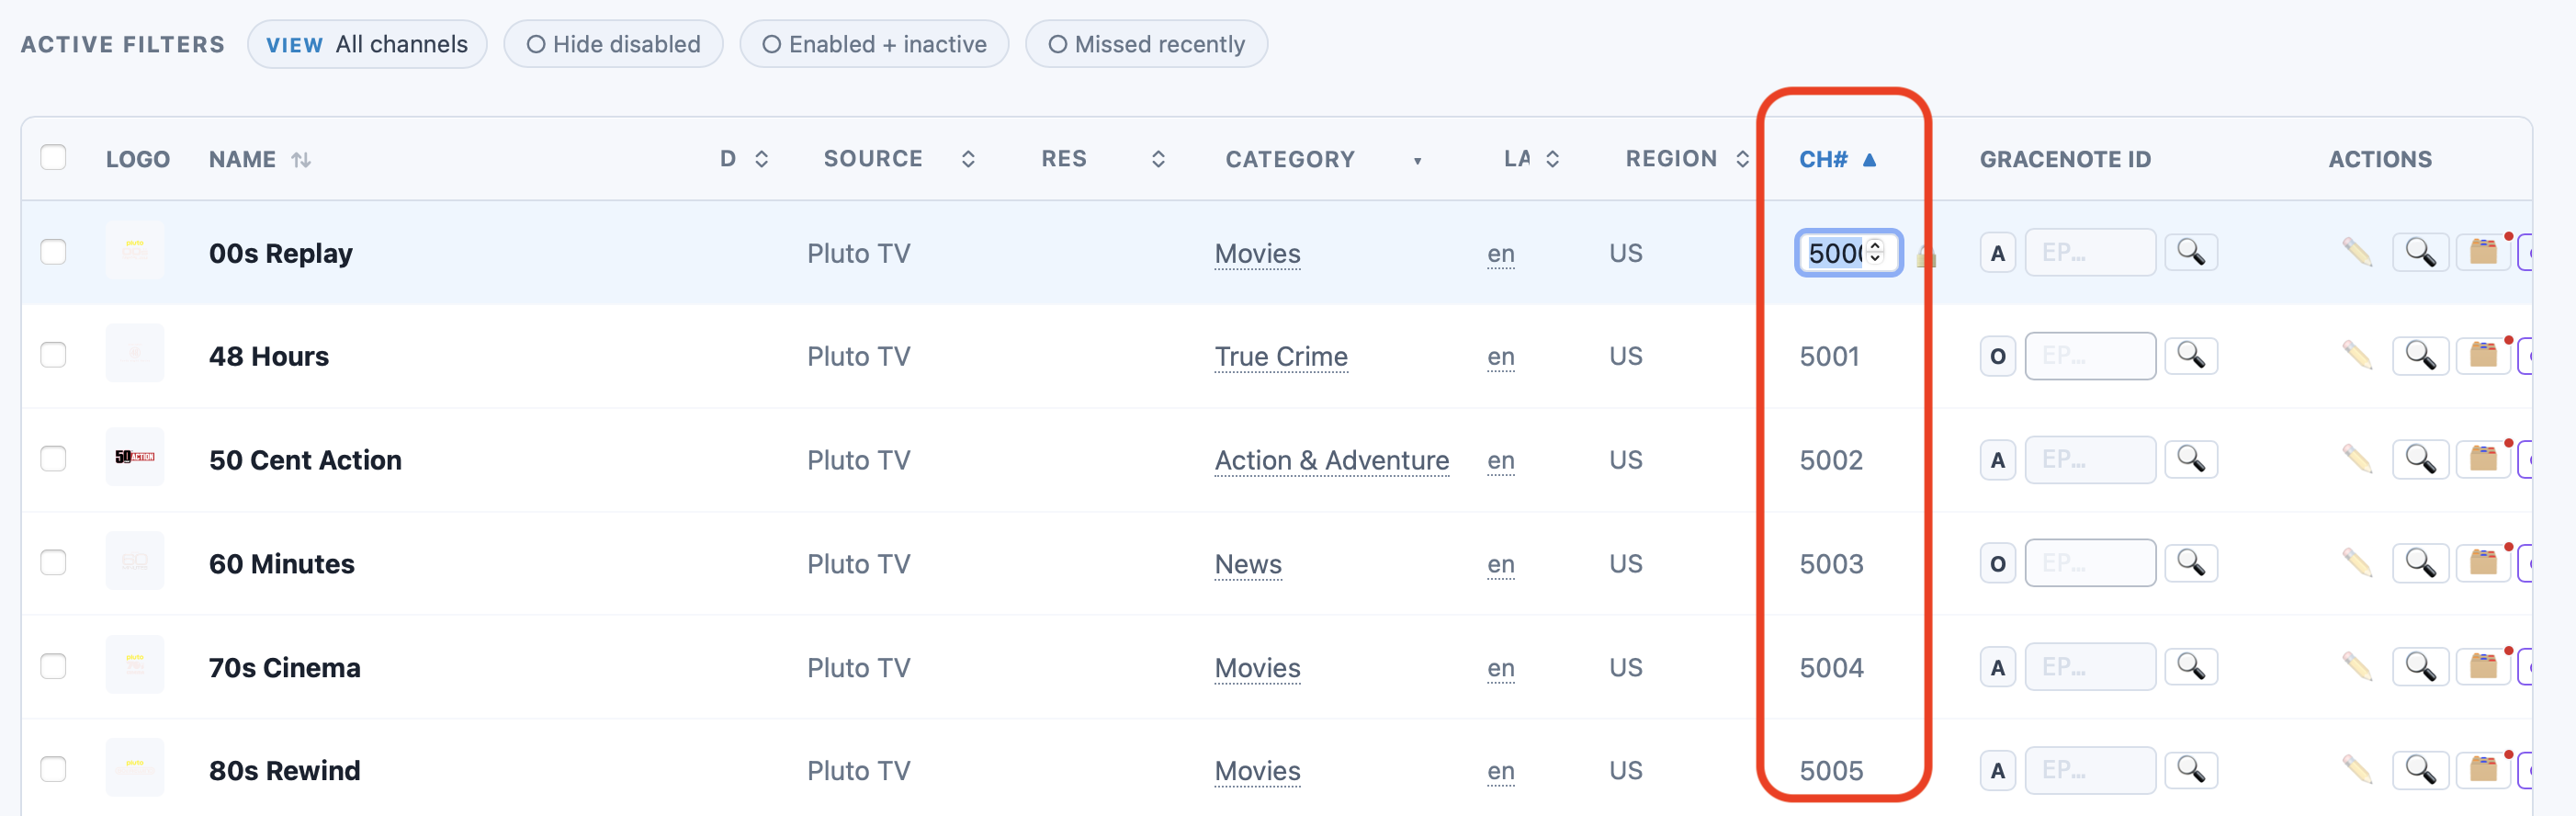Sort the table by REGION column

pos(1686,159)
